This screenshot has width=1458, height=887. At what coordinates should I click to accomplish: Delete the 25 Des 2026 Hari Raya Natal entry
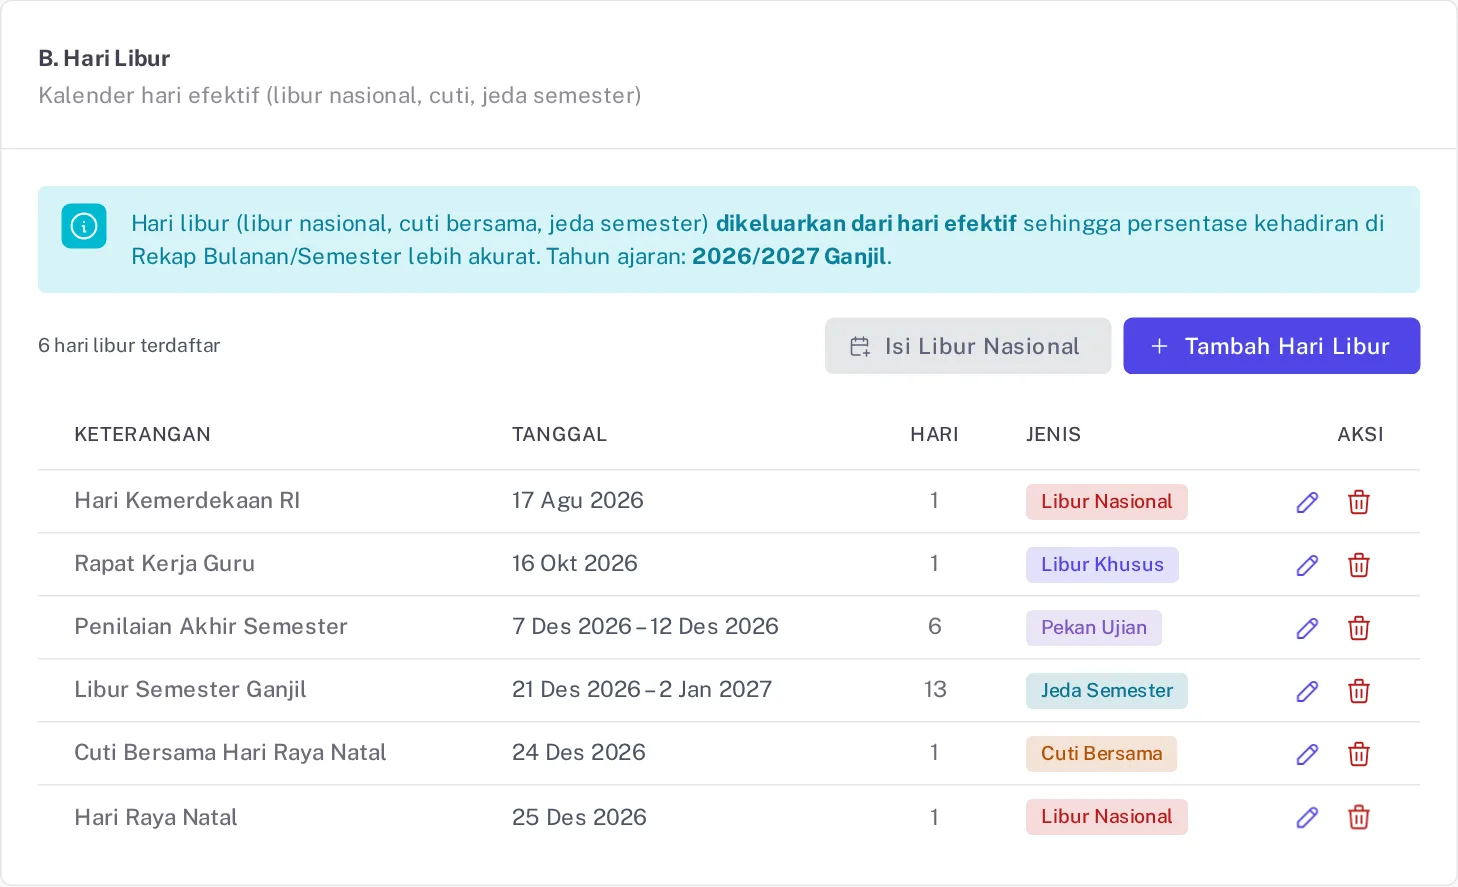tap(1359, 817)
